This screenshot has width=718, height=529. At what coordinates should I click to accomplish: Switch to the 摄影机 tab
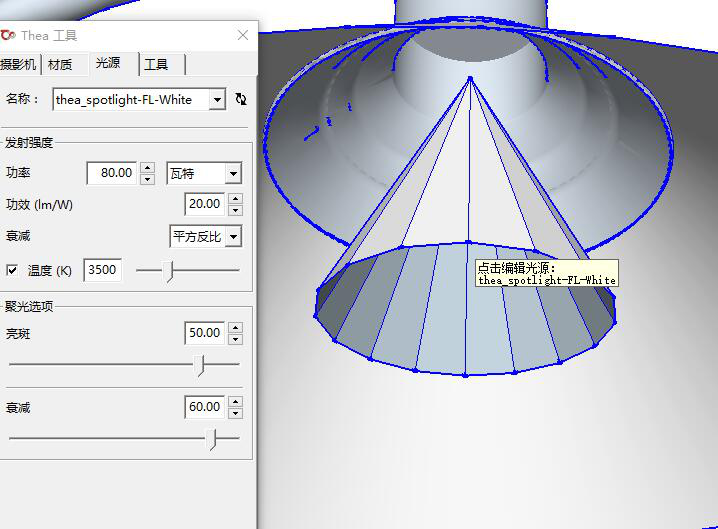point(18,64)
